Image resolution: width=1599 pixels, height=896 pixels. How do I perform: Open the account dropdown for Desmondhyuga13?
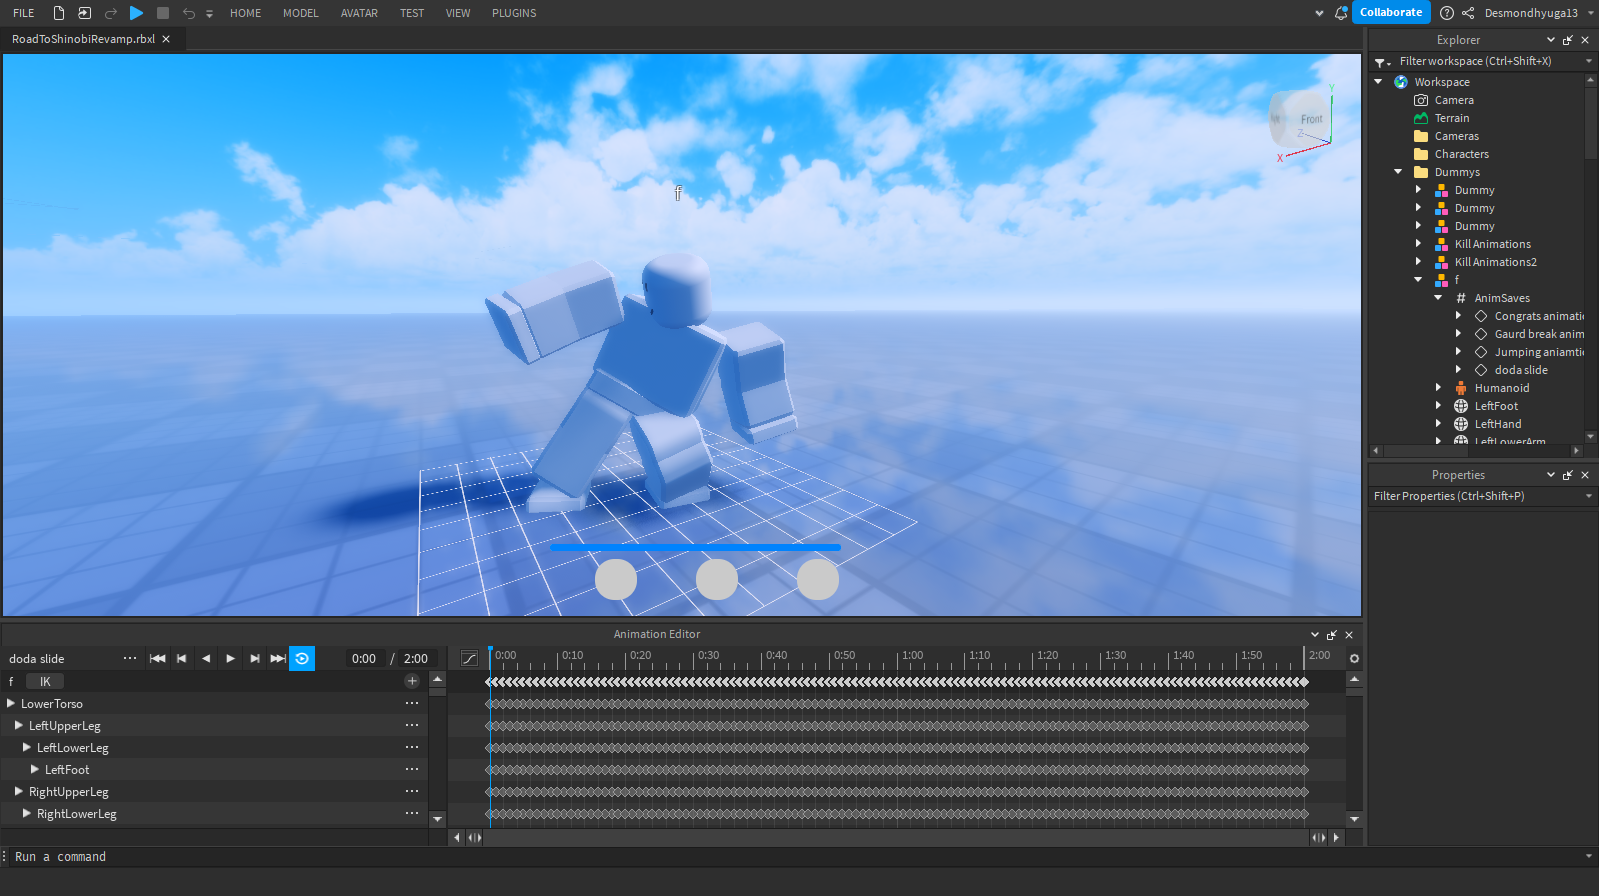click(1590, 13)
